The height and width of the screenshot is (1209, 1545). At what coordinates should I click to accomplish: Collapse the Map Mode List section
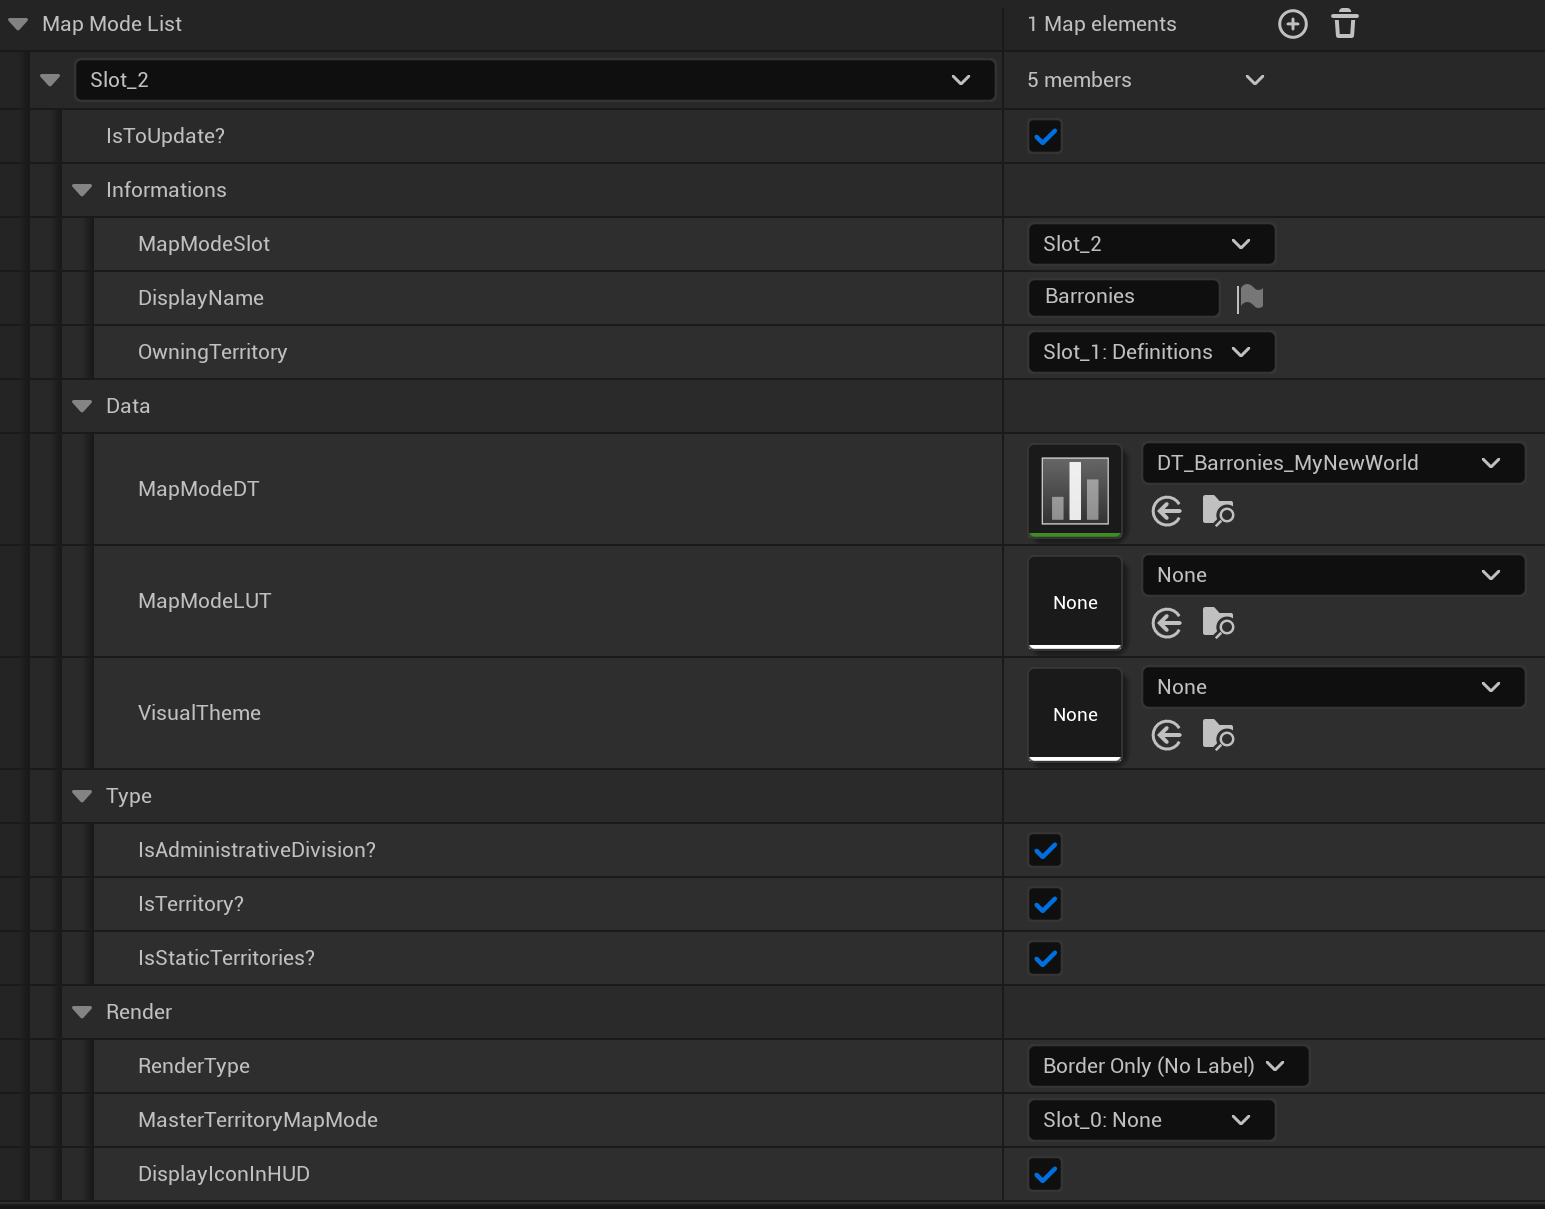click(18, 24)
